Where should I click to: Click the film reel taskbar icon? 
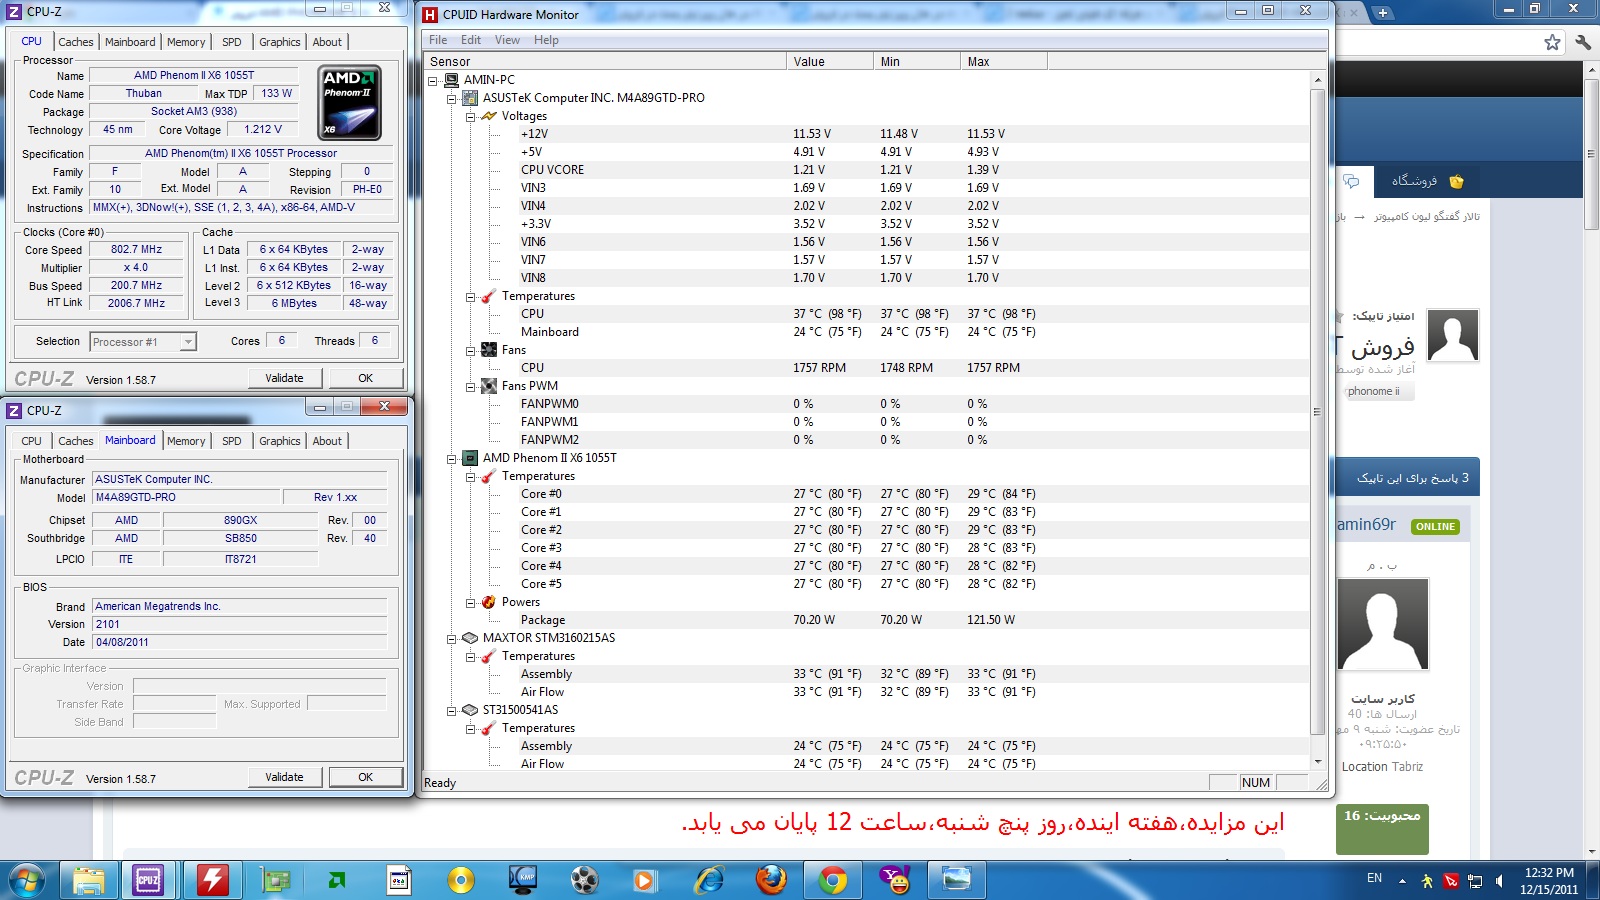pos(584,880)
